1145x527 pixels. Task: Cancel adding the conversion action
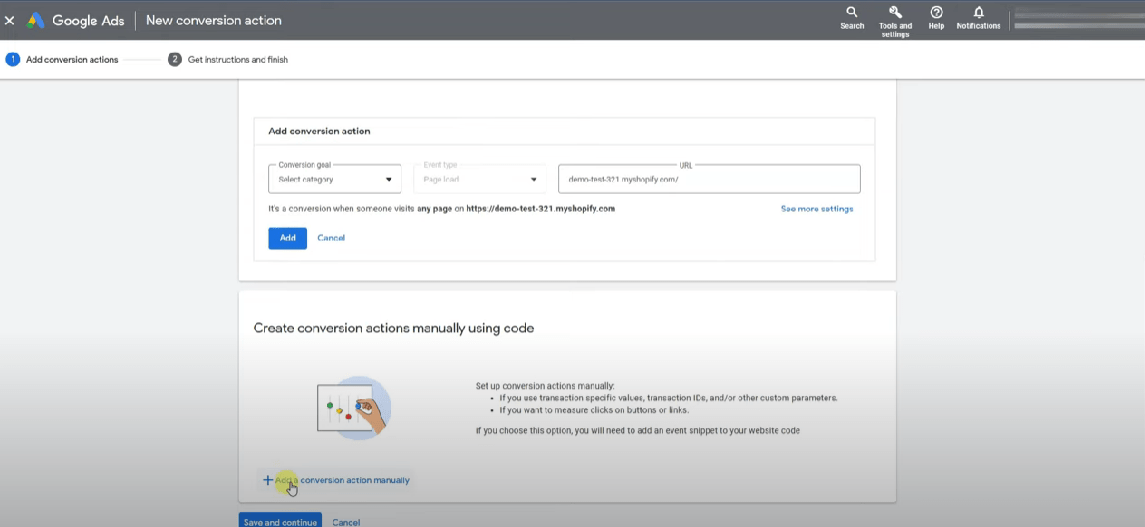click(x=331, y=238)
